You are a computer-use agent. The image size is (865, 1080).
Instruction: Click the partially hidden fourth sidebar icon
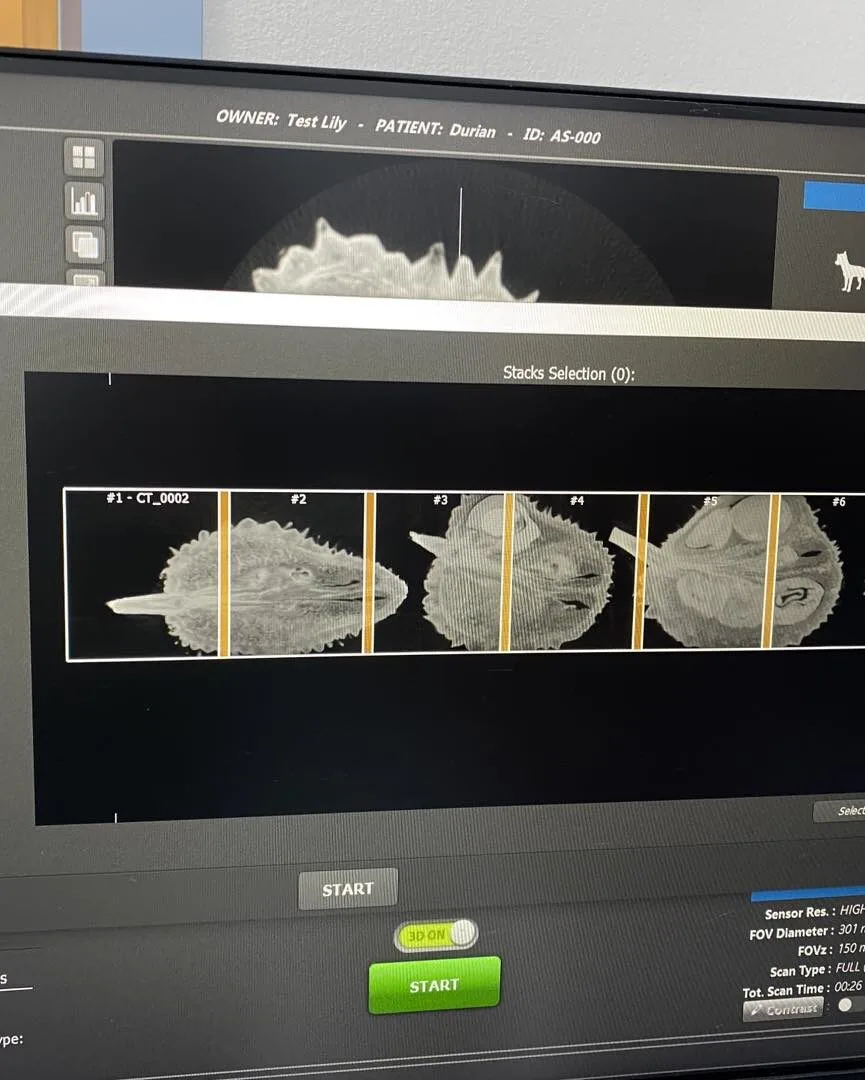84,279
